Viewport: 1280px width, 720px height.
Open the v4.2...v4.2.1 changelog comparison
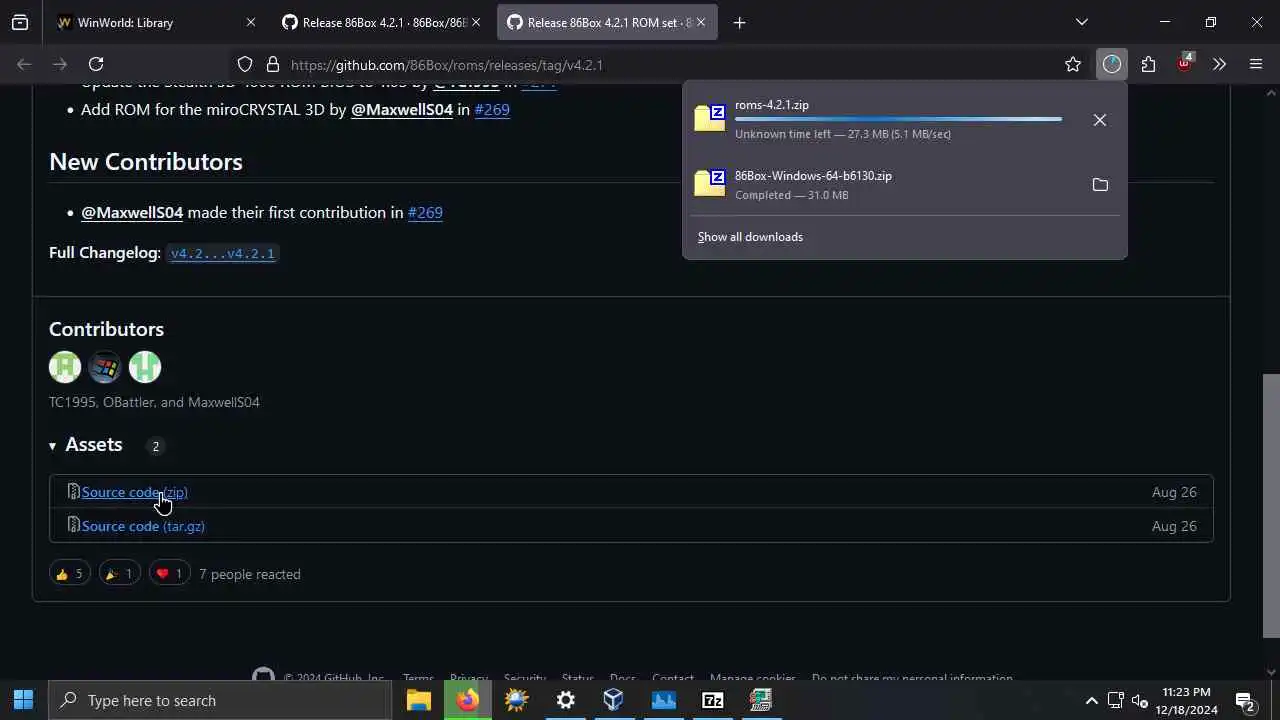click(x=222, y=253)
